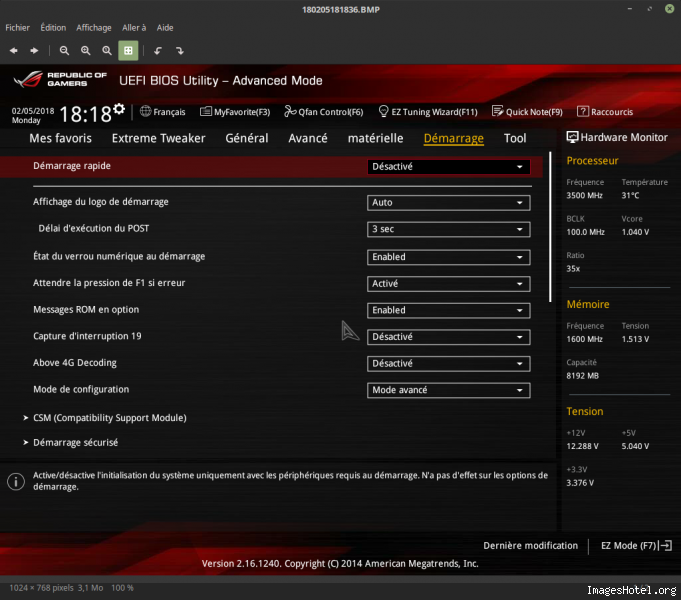Open Démarrage rapide dropdown
The image size is (681, 600).
(448, 167)
